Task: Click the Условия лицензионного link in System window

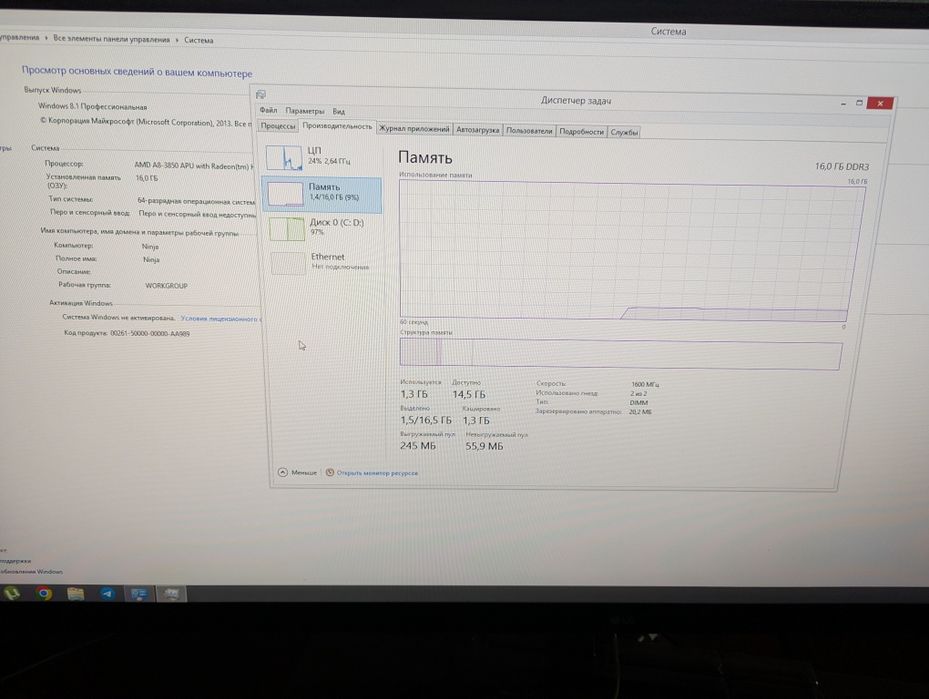Action: 220,319
